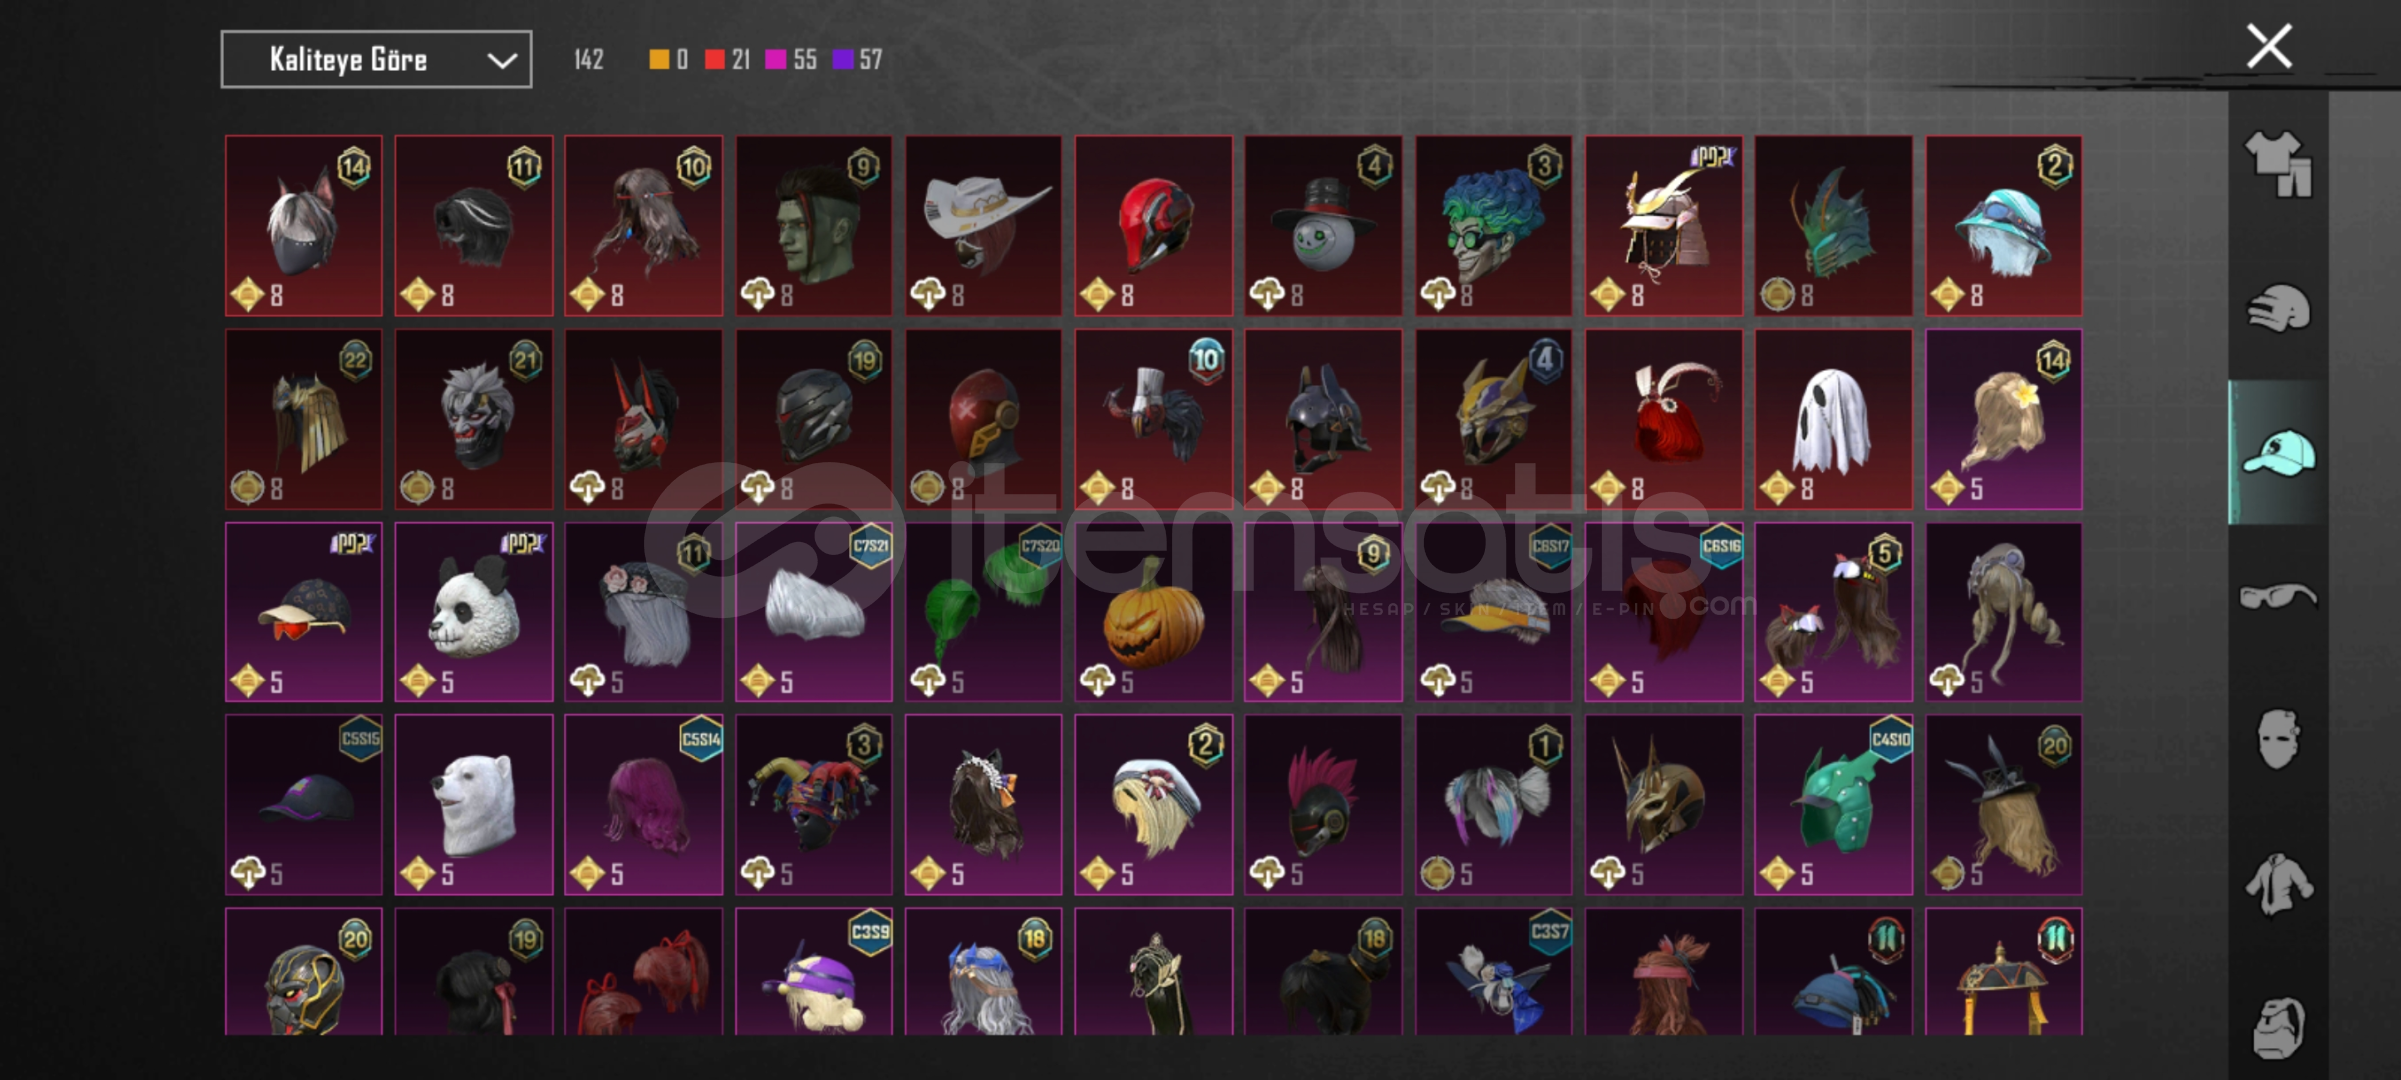This screenshot has height=1080, width=2401.
Task: Filter by purple quality swatch 57
Action: (857, 60)
